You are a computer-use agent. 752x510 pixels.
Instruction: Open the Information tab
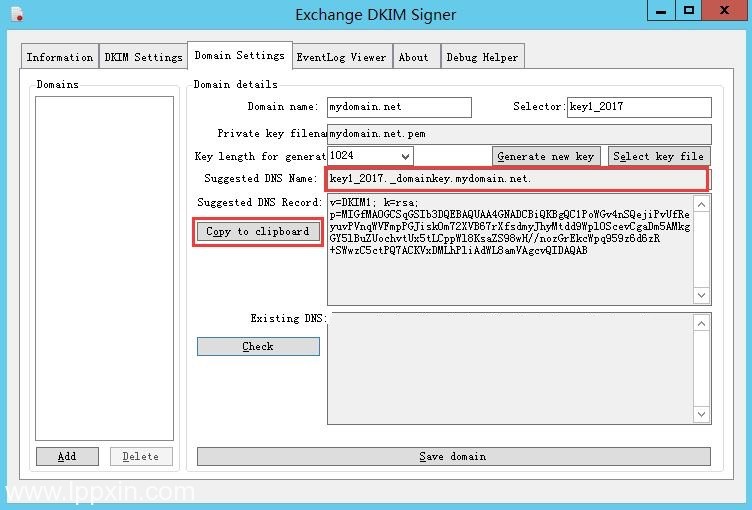[60, 57]
